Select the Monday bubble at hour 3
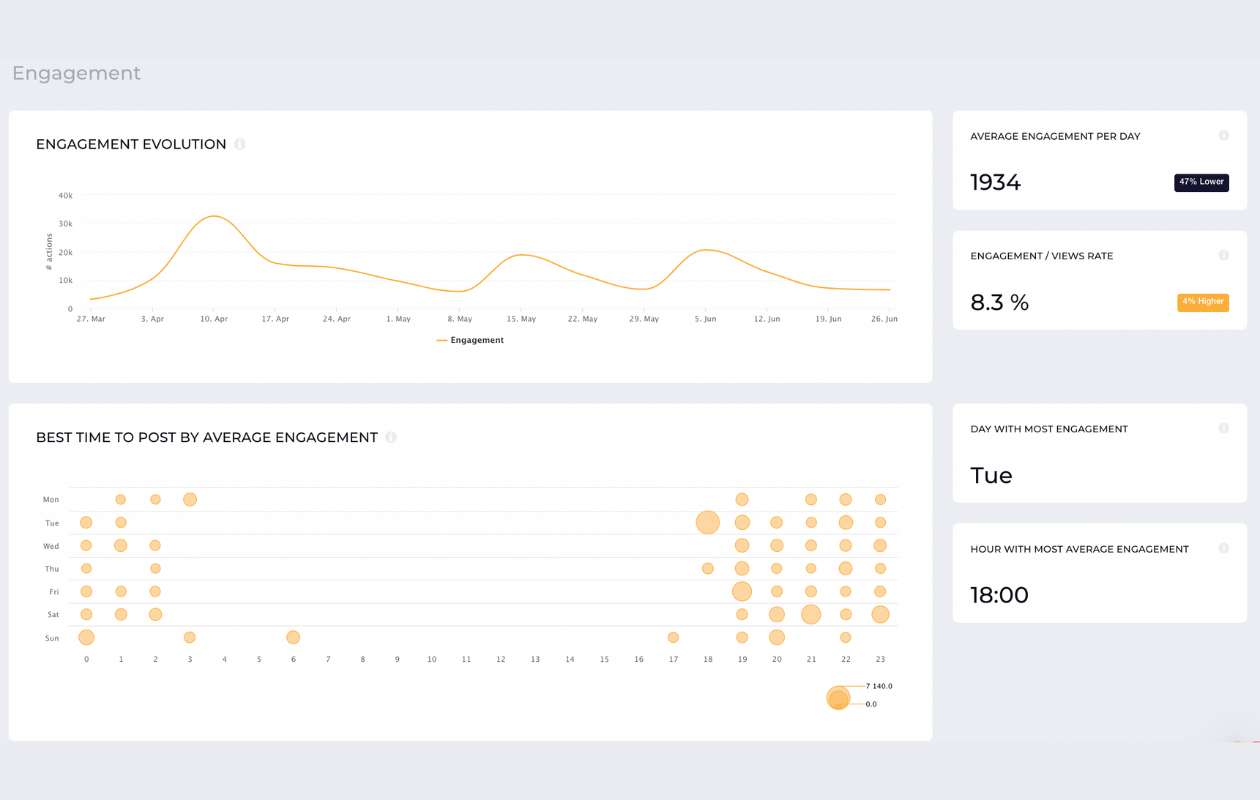This screenshot has width=1260, height=800. coord(190,499)
